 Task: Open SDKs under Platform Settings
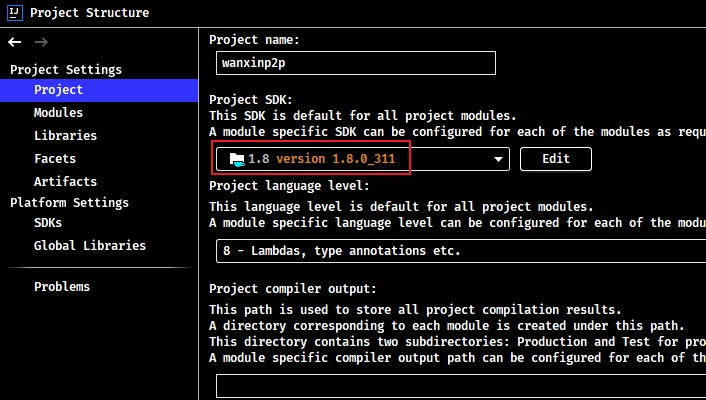click(x=48, y=223)
